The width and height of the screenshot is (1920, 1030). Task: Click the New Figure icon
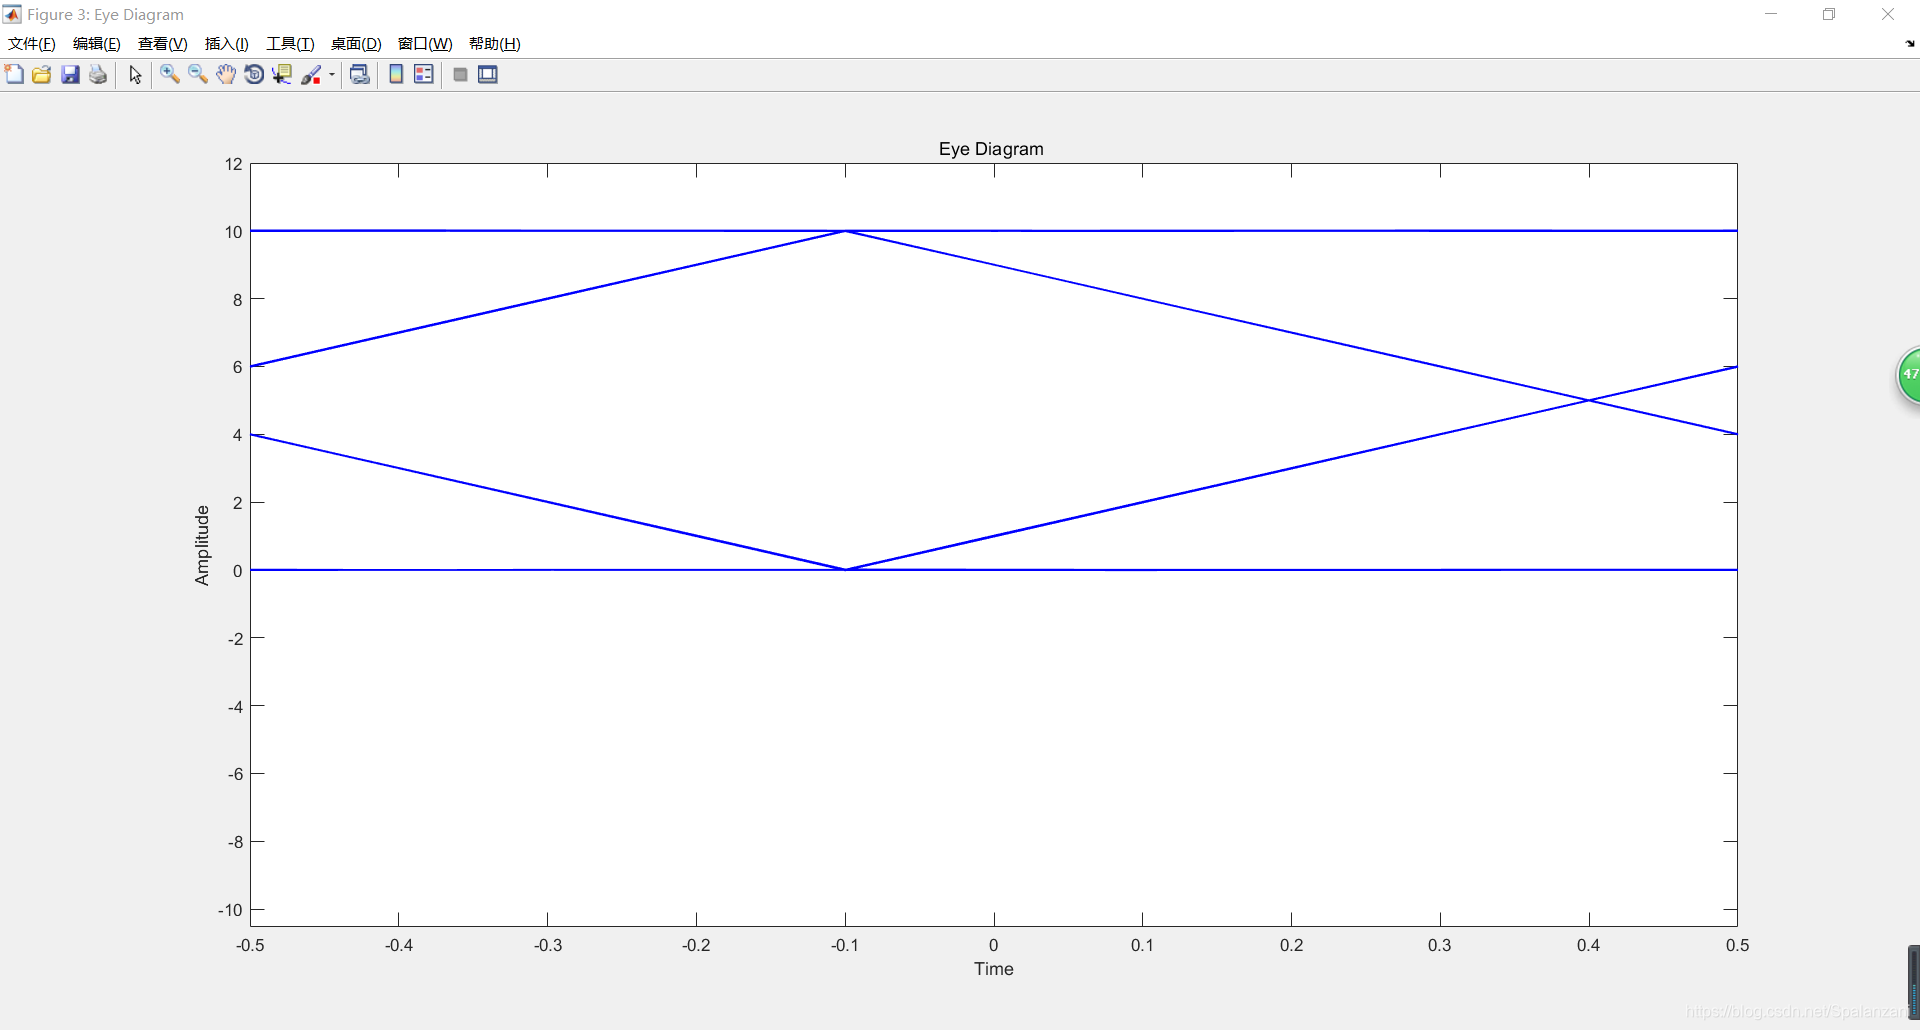(14, 75)
